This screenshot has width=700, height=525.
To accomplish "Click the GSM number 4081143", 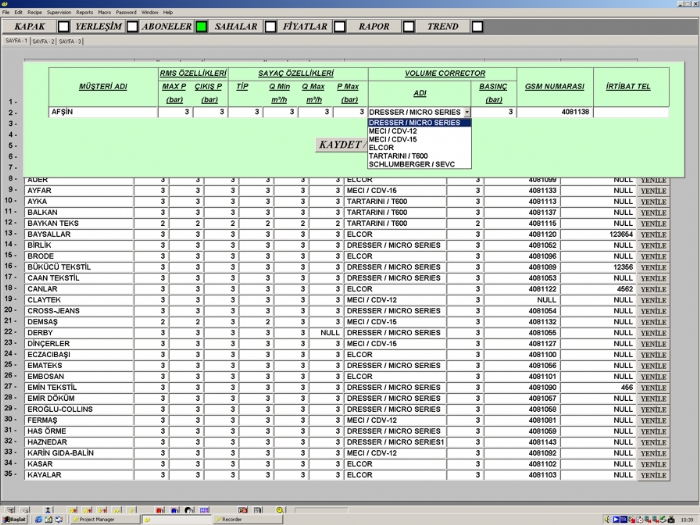I will [542, 442].
